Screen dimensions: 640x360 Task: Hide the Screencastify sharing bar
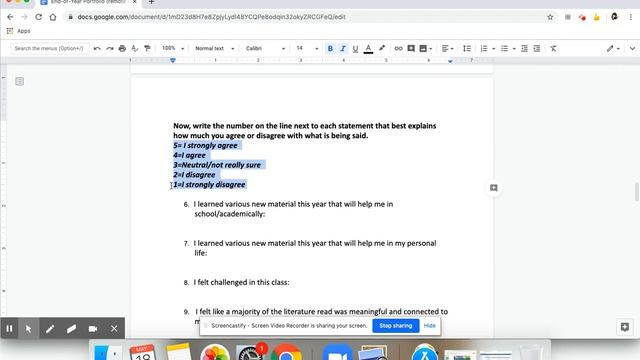429,326
